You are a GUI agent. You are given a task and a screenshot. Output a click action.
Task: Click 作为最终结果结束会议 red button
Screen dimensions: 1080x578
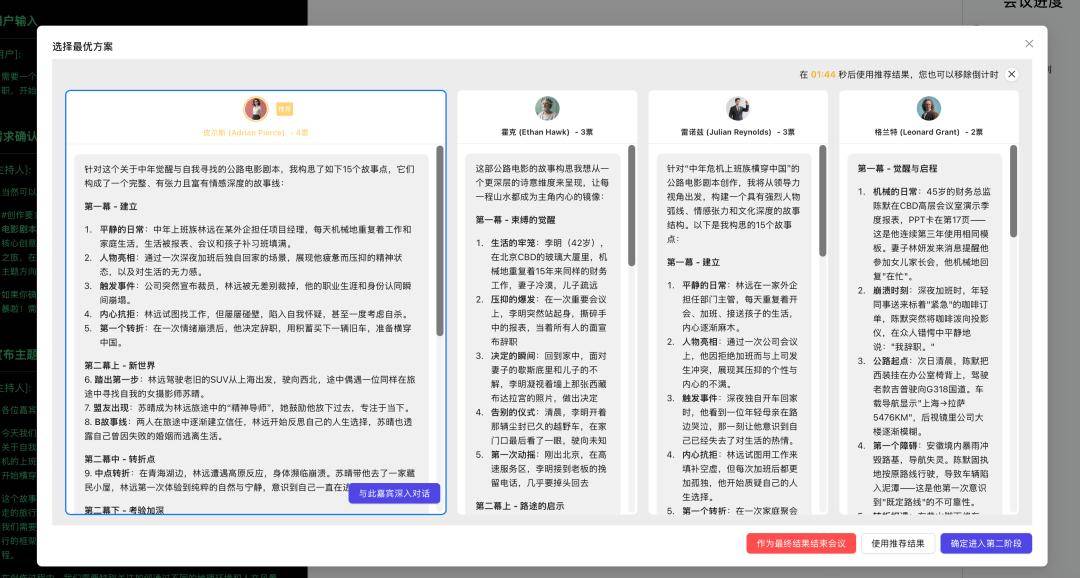click(x=801, y=543)
